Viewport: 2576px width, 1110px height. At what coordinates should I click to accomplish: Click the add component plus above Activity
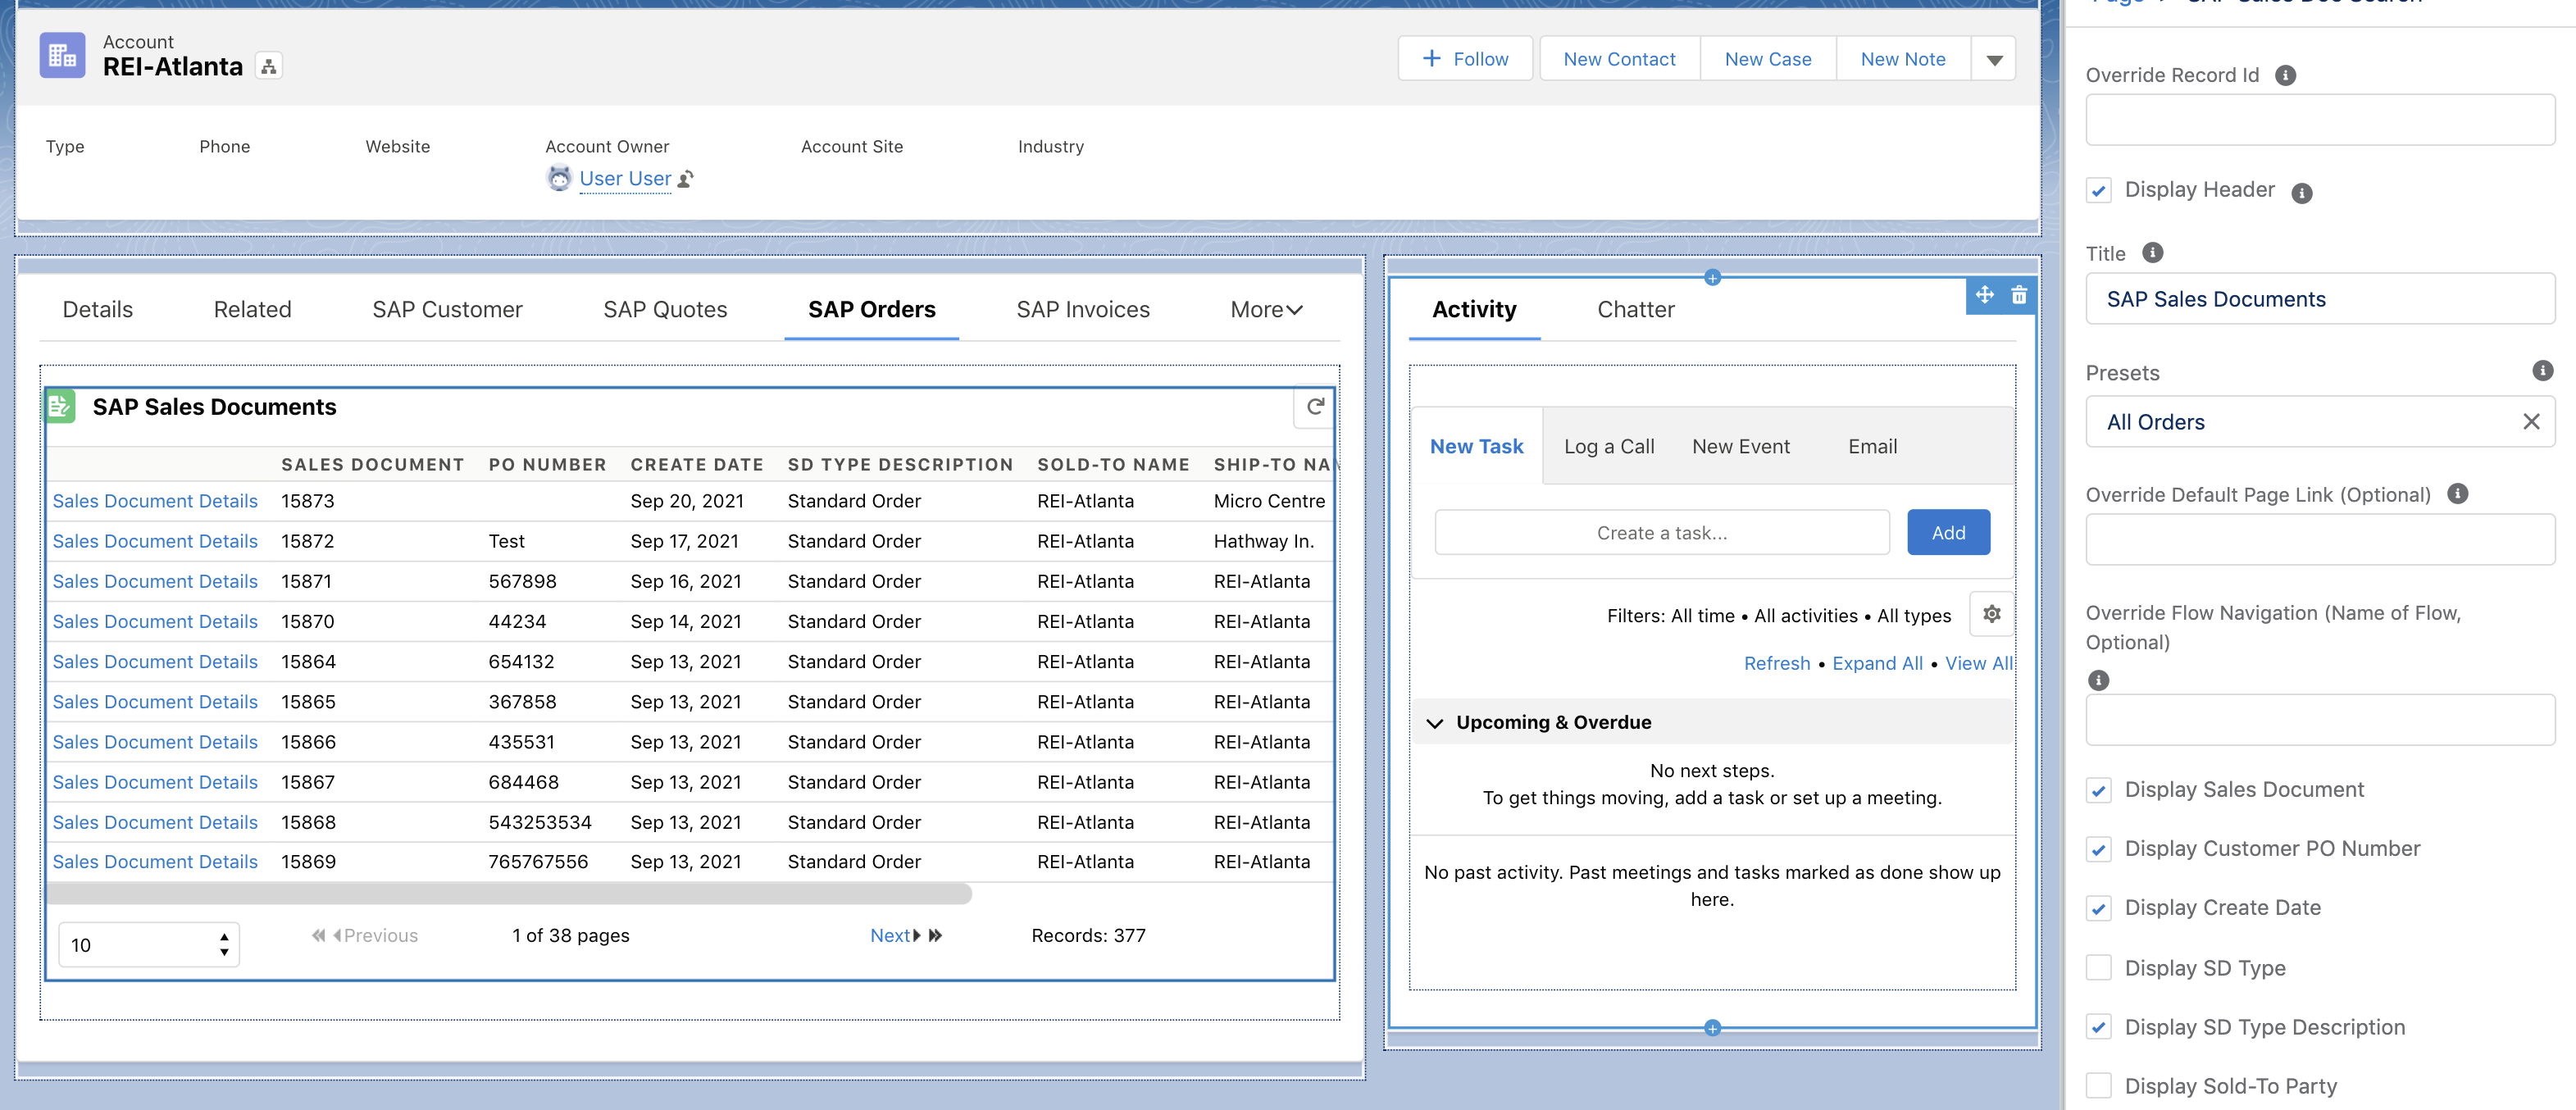(1712, 277)
